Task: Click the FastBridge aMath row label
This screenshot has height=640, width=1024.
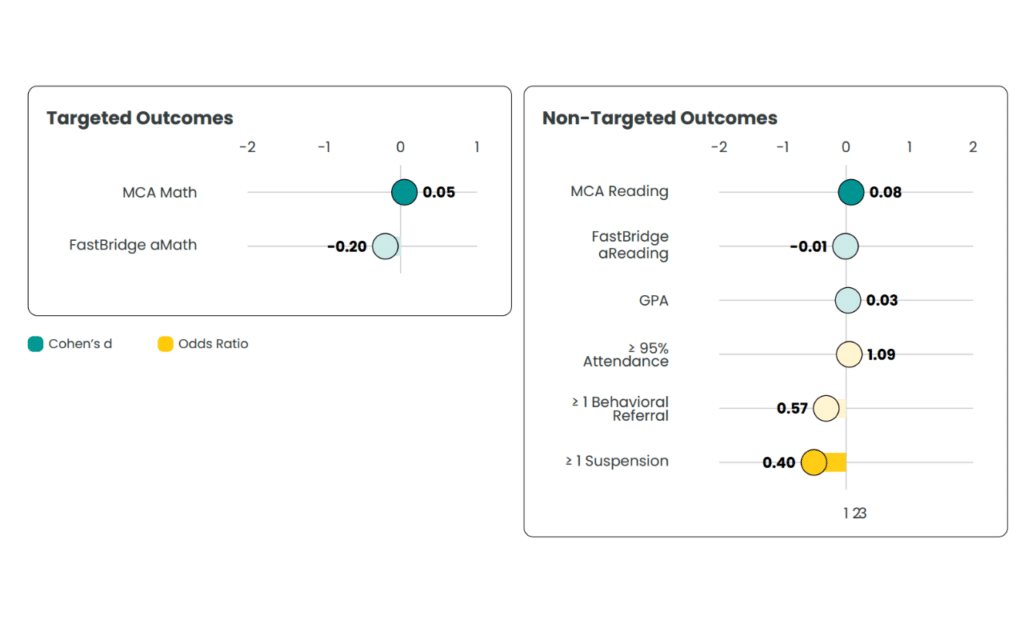Action: coord(133,245)
